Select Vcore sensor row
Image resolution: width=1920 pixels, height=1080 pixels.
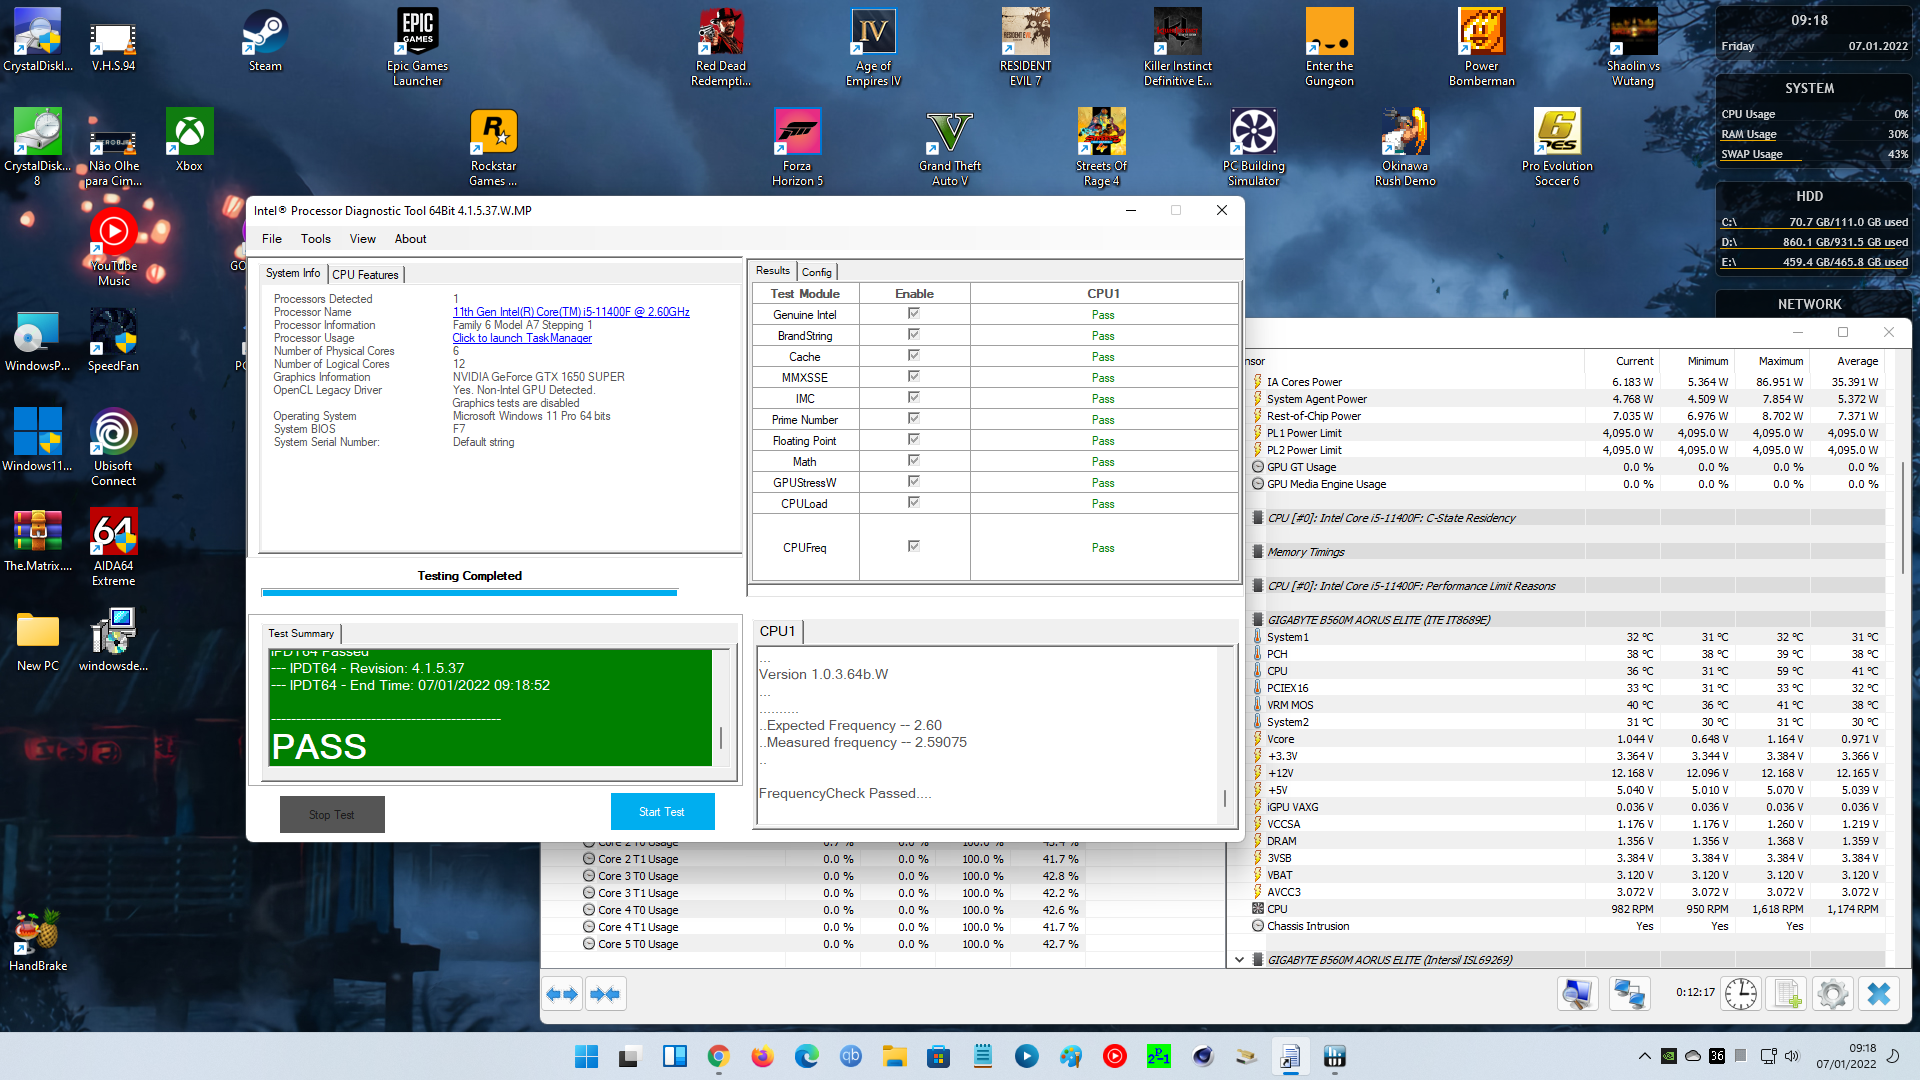click(1566, 739)
